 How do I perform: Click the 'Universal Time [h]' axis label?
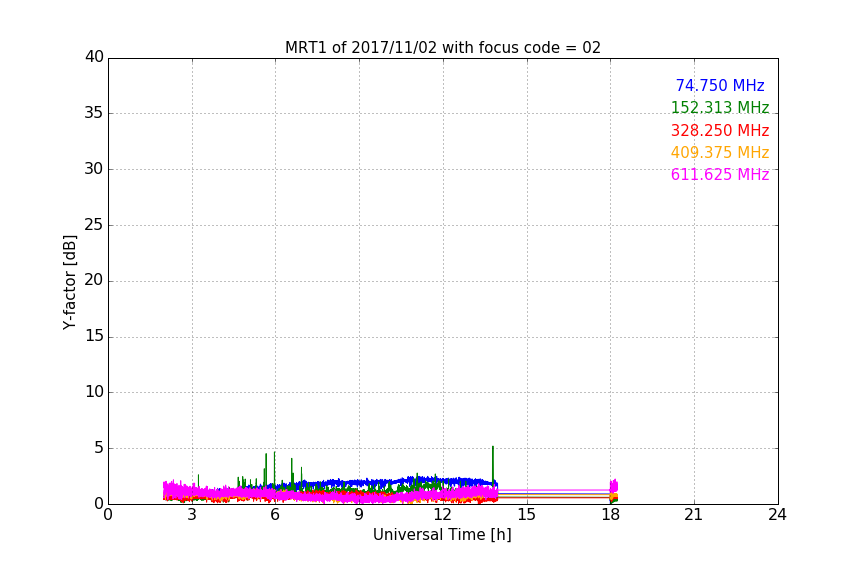[442, 535]
